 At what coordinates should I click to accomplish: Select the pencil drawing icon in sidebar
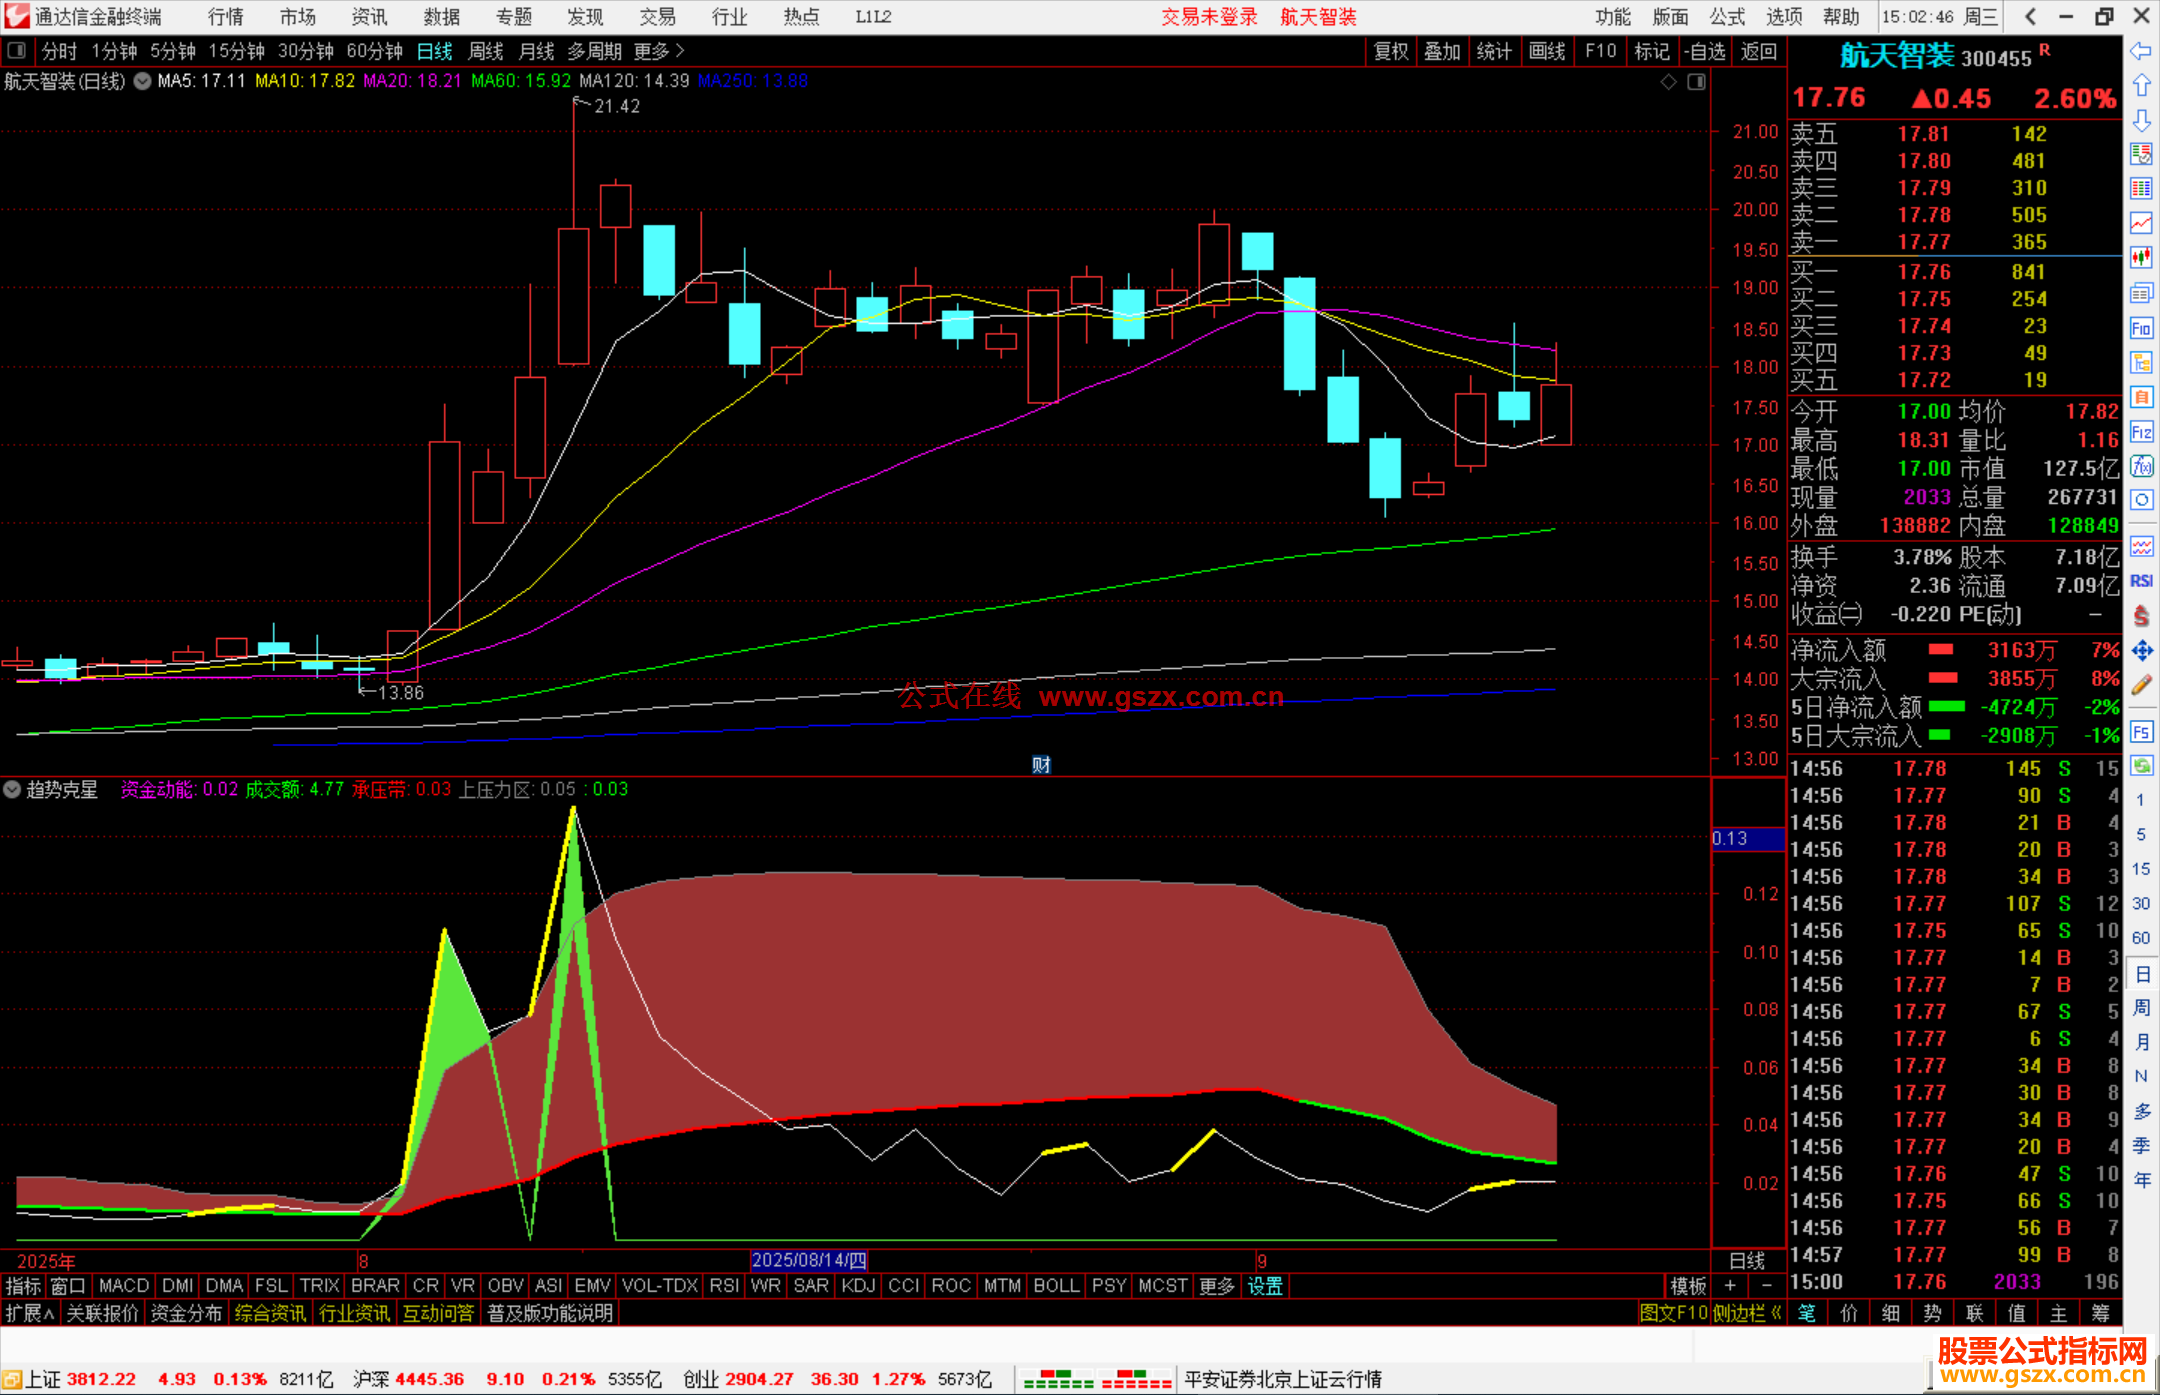[x=2141, y=685]
